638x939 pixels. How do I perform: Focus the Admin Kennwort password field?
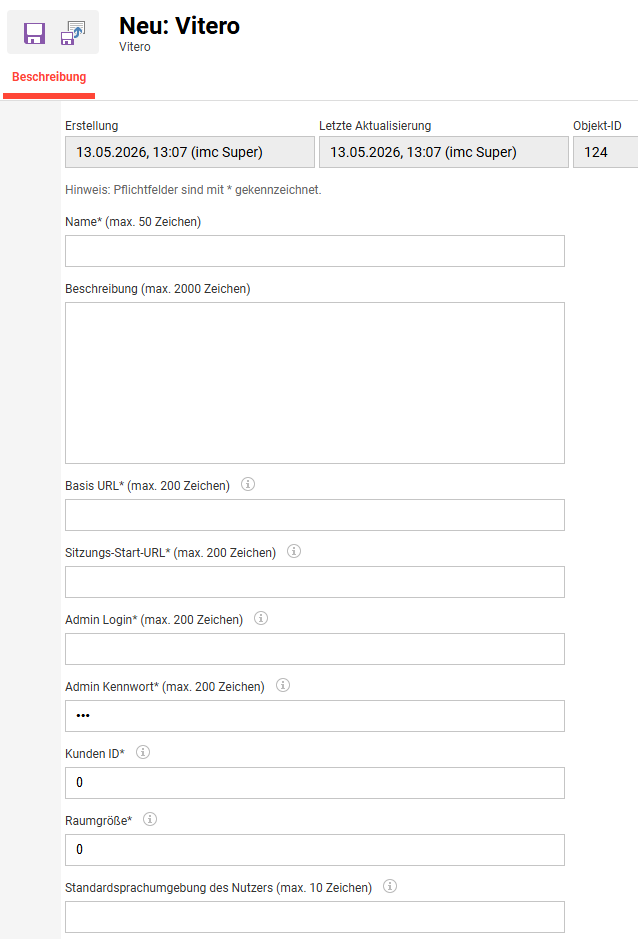pos(315,716)
